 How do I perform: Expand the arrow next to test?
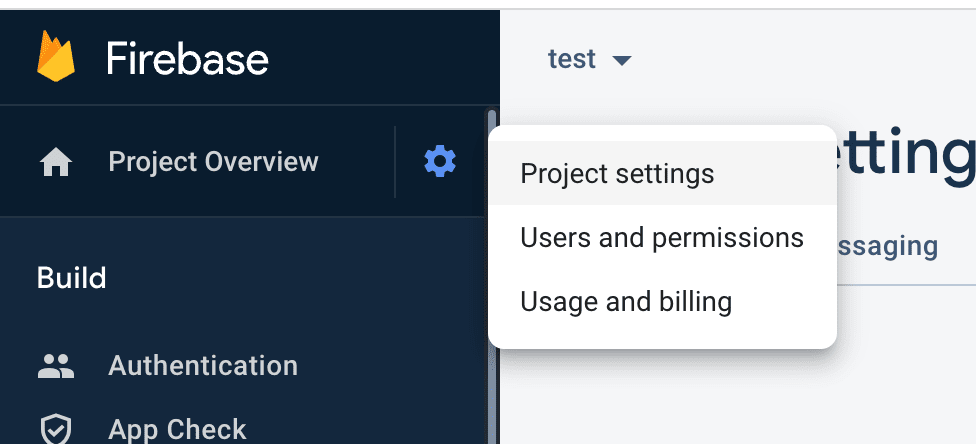click(622, 60)
